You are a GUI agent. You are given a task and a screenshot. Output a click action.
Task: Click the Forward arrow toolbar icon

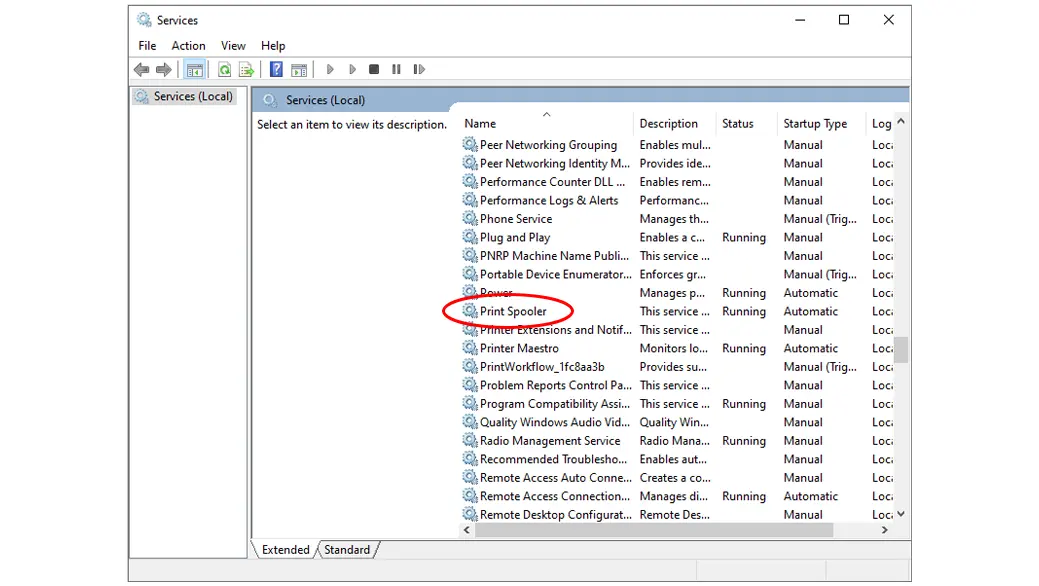click(x=163, y=70)
